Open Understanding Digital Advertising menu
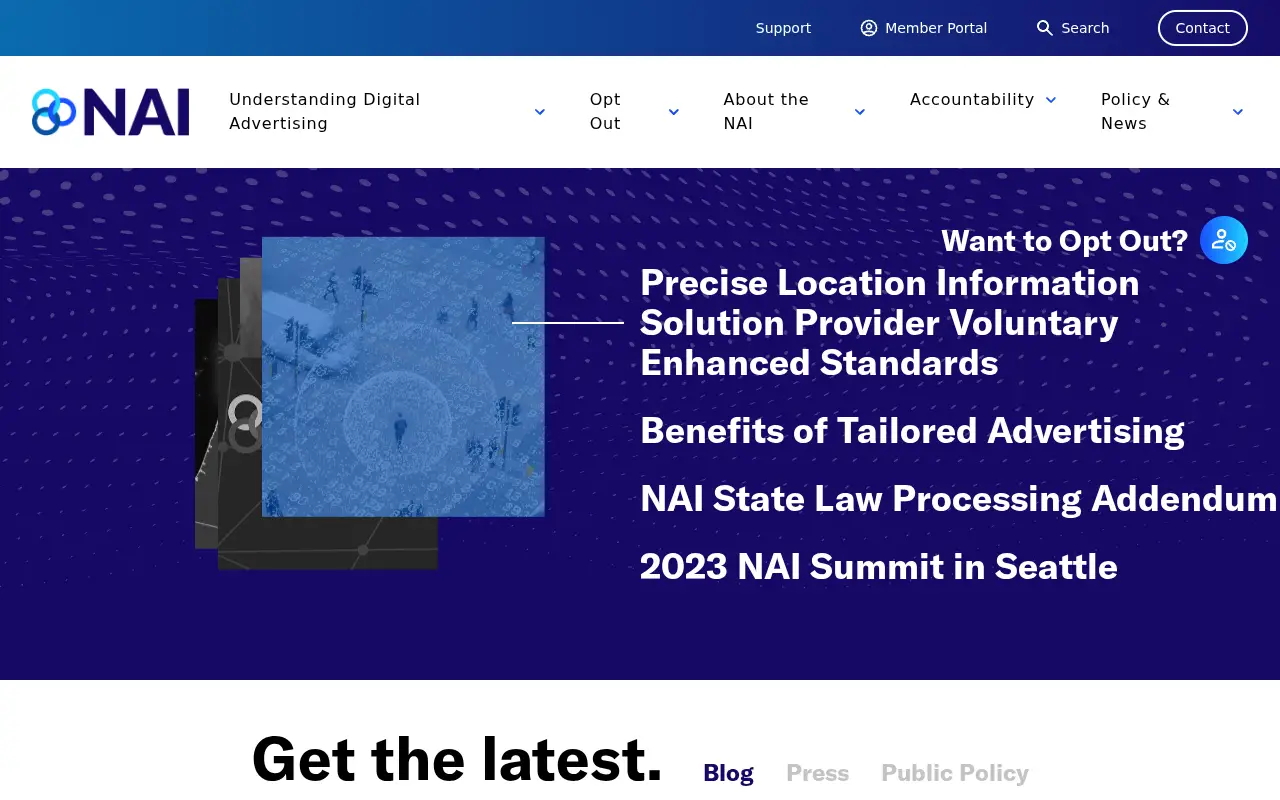The image size is (1280, 800). coord(325,112)
